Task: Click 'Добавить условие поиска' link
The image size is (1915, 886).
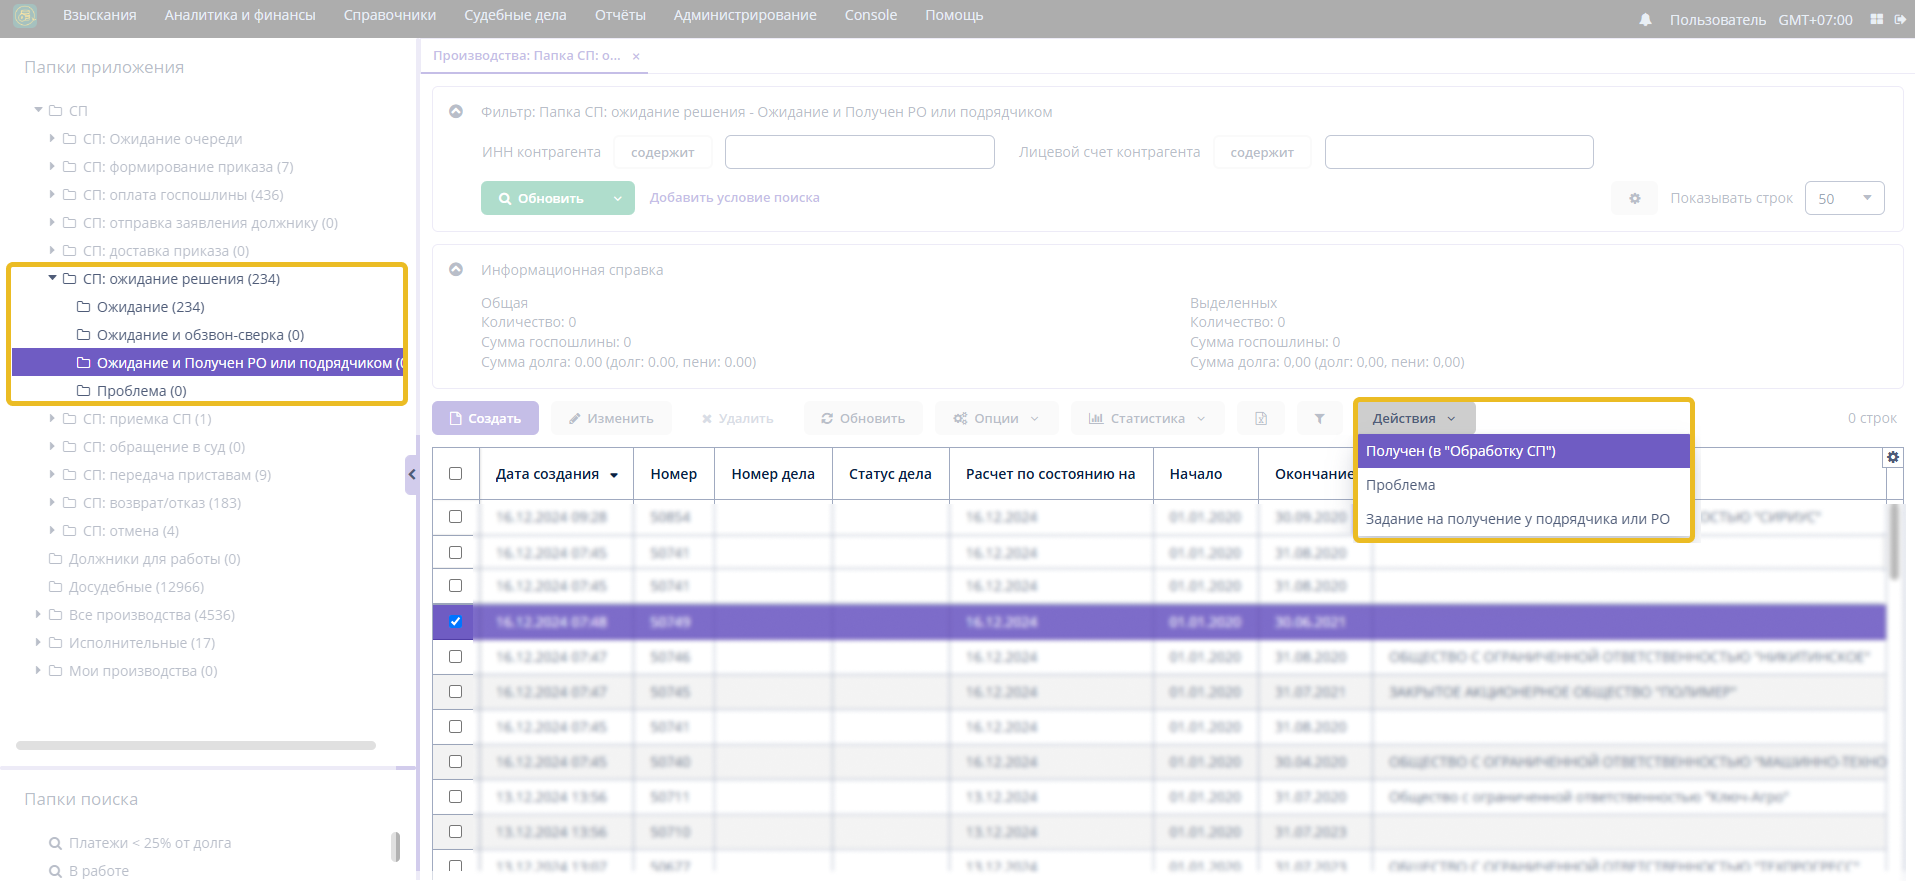Action: point(734,198)
